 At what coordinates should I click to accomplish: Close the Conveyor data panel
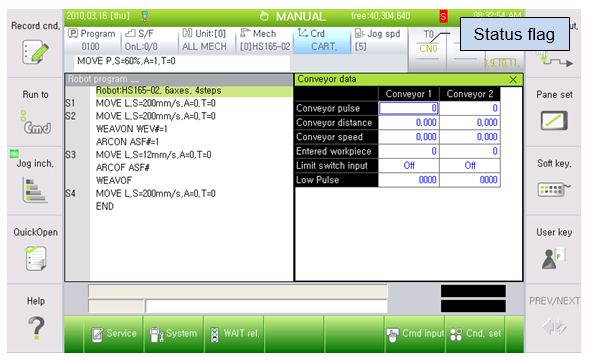(513, 80)
